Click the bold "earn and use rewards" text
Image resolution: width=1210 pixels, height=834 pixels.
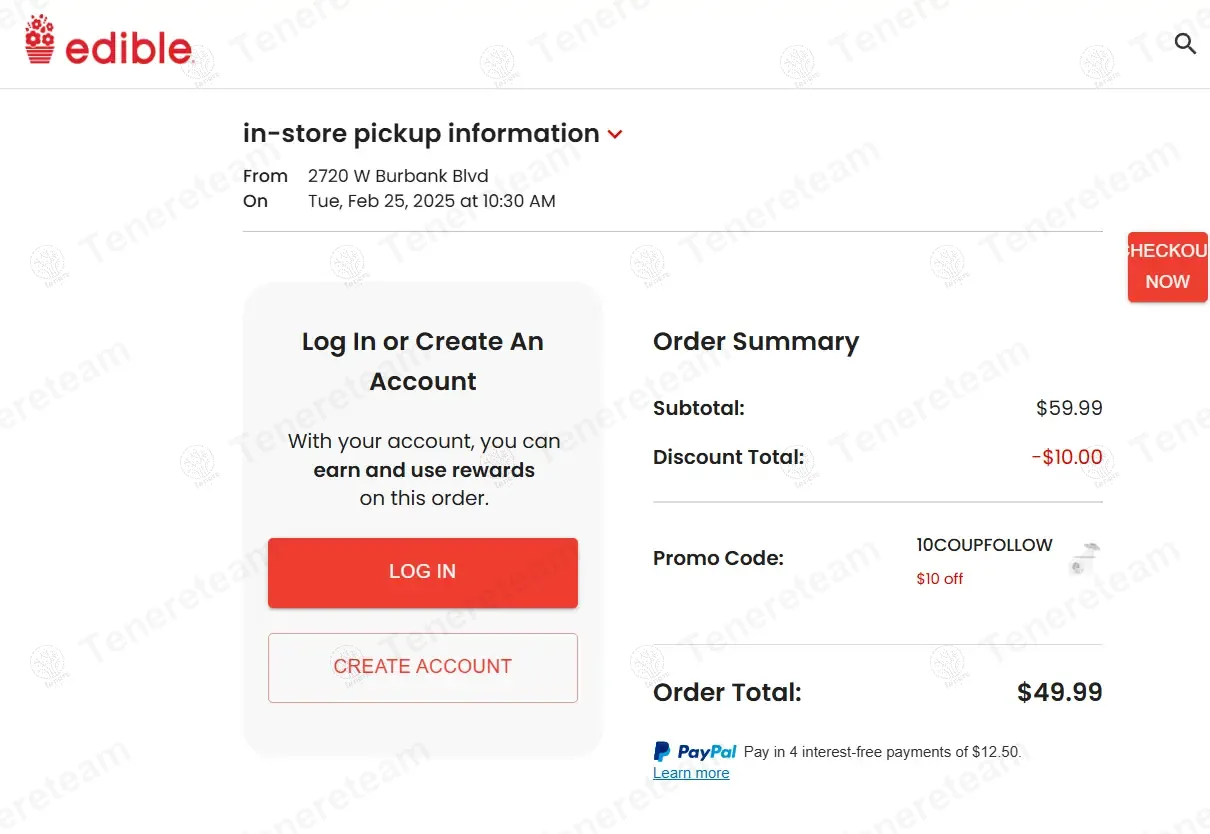tap(424, 470)
